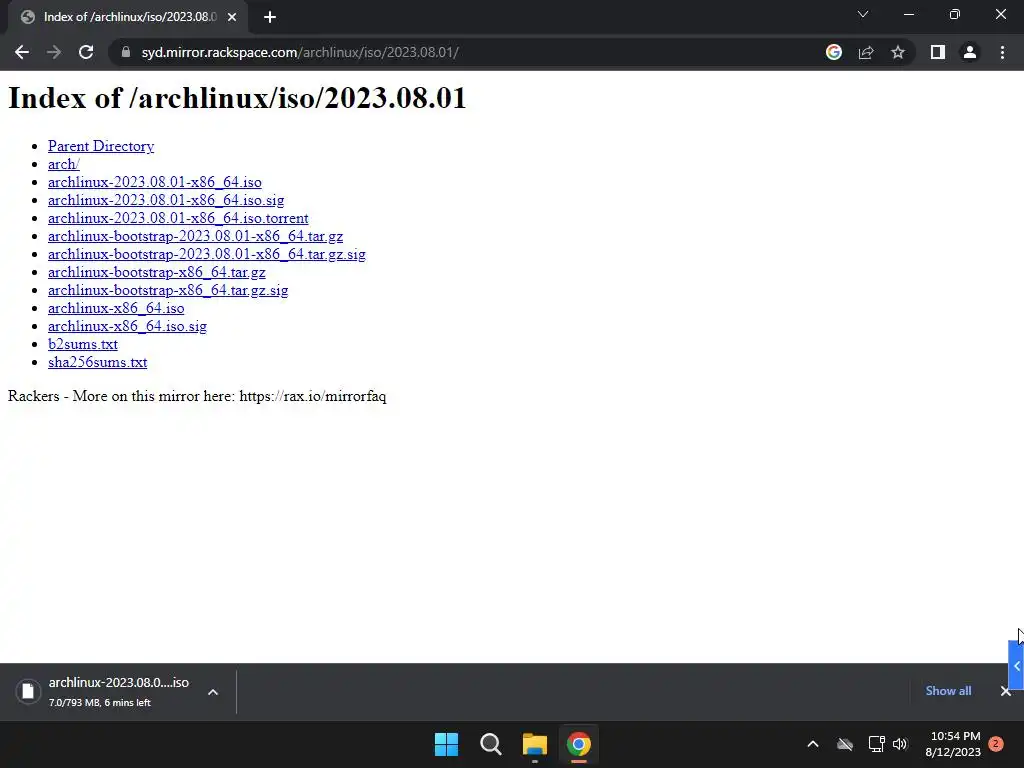Open the Chrome profile avatar
The width and height of the screenshot is (1024, 768).
970,52
